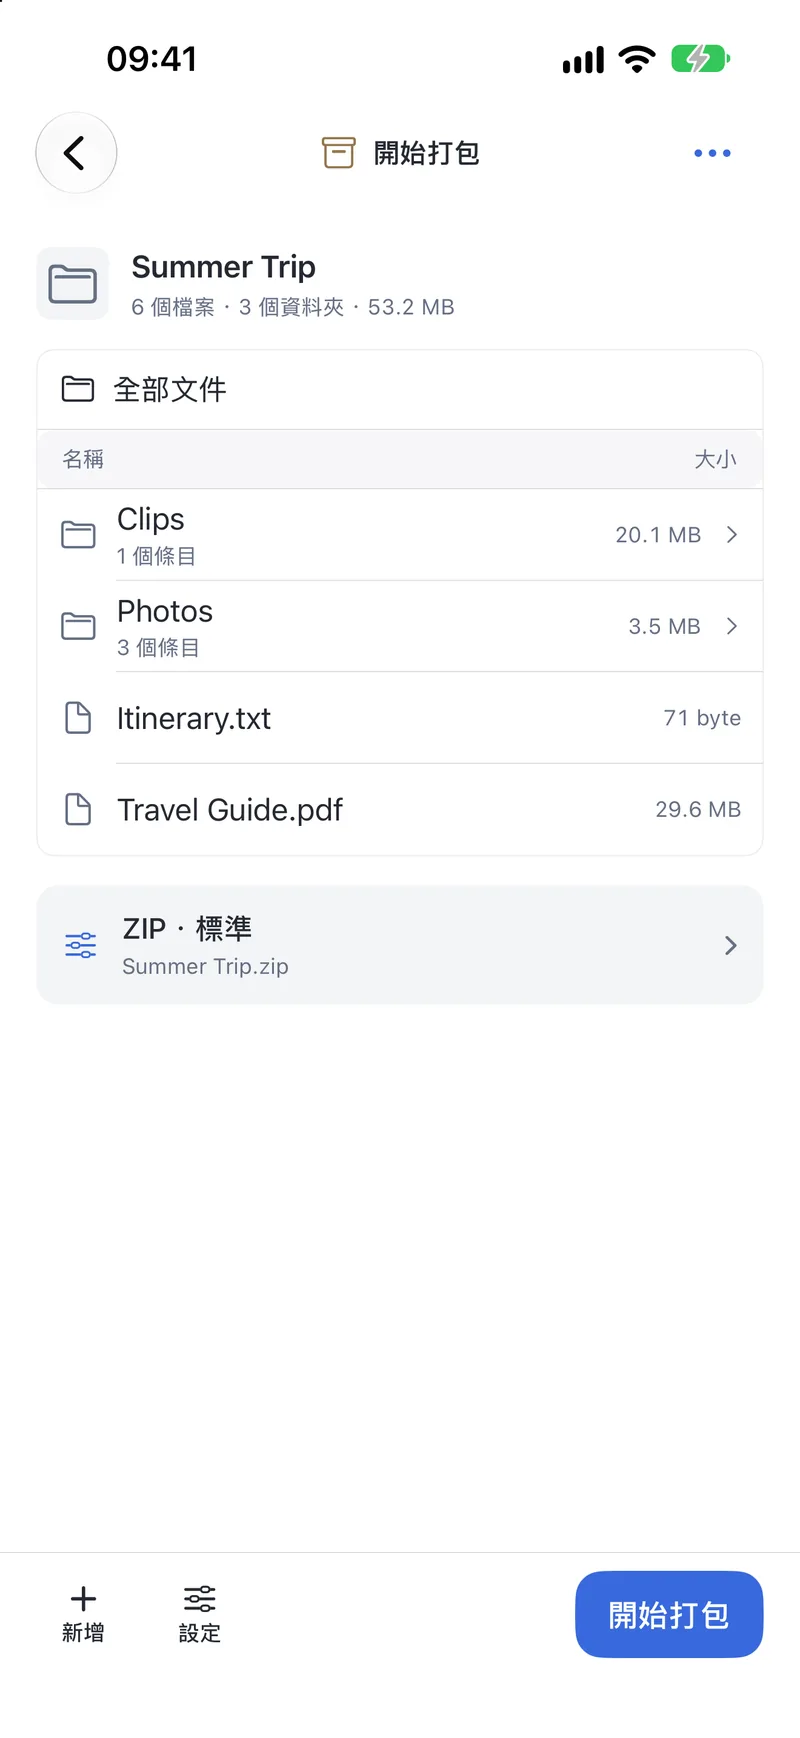Screen dimensions: 800x1738
Task: Sort by 大小 column header
Action: (x=716, y=459)
